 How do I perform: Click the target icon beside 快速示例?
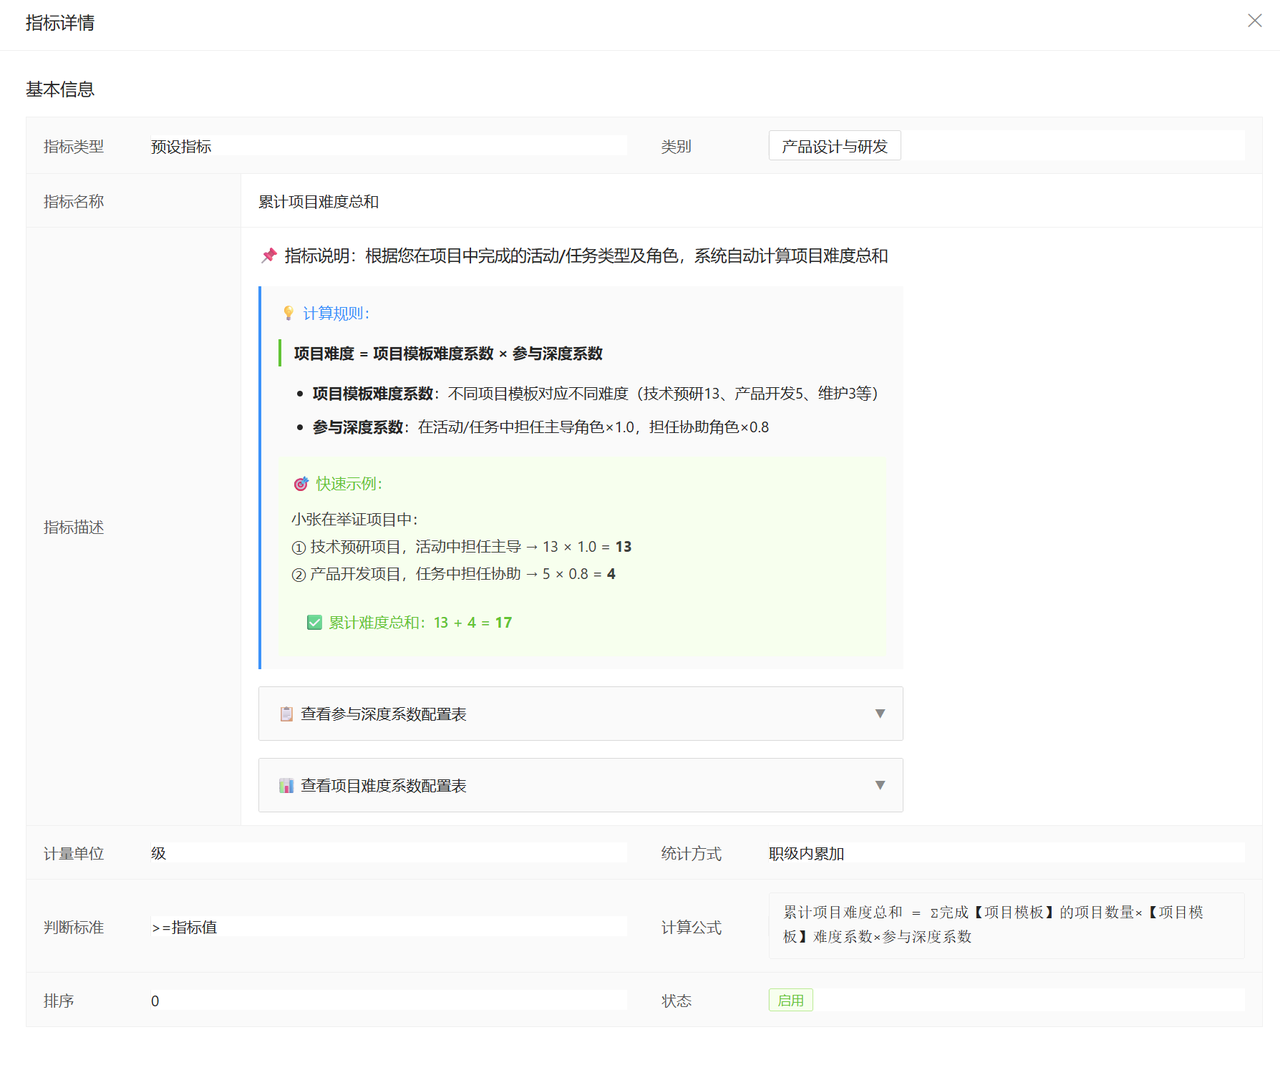[299, 484]
